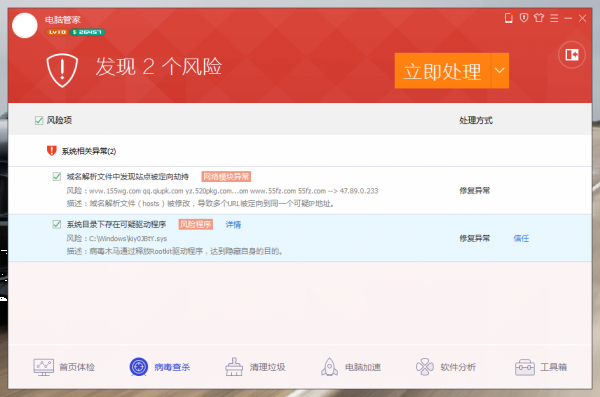
Task: Switch to 工具箱 tab label
Action: [x=554, y=367]
